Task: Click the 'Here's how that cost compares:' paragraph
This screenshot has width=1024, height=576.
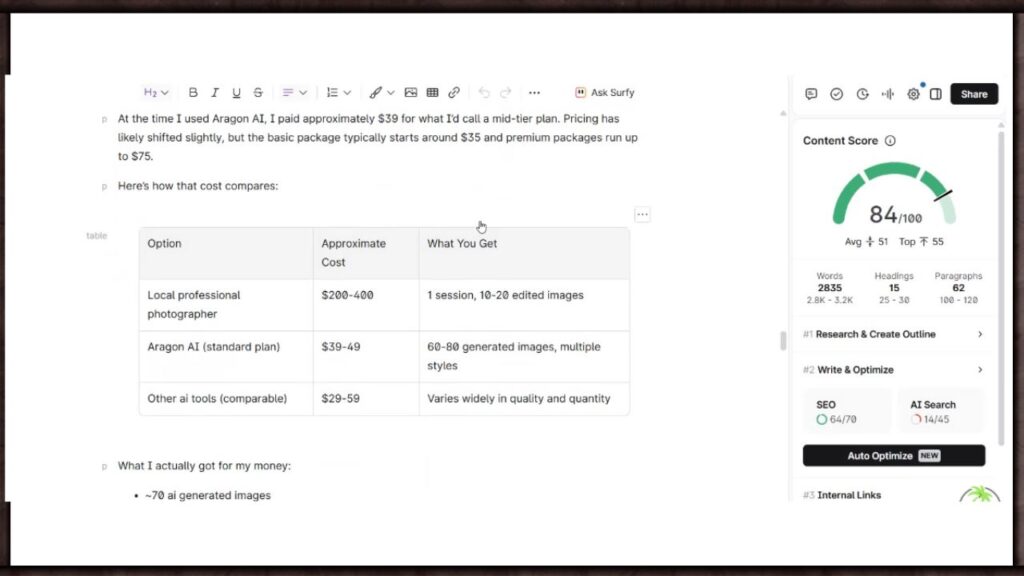Action: click(x=198, y=186)
